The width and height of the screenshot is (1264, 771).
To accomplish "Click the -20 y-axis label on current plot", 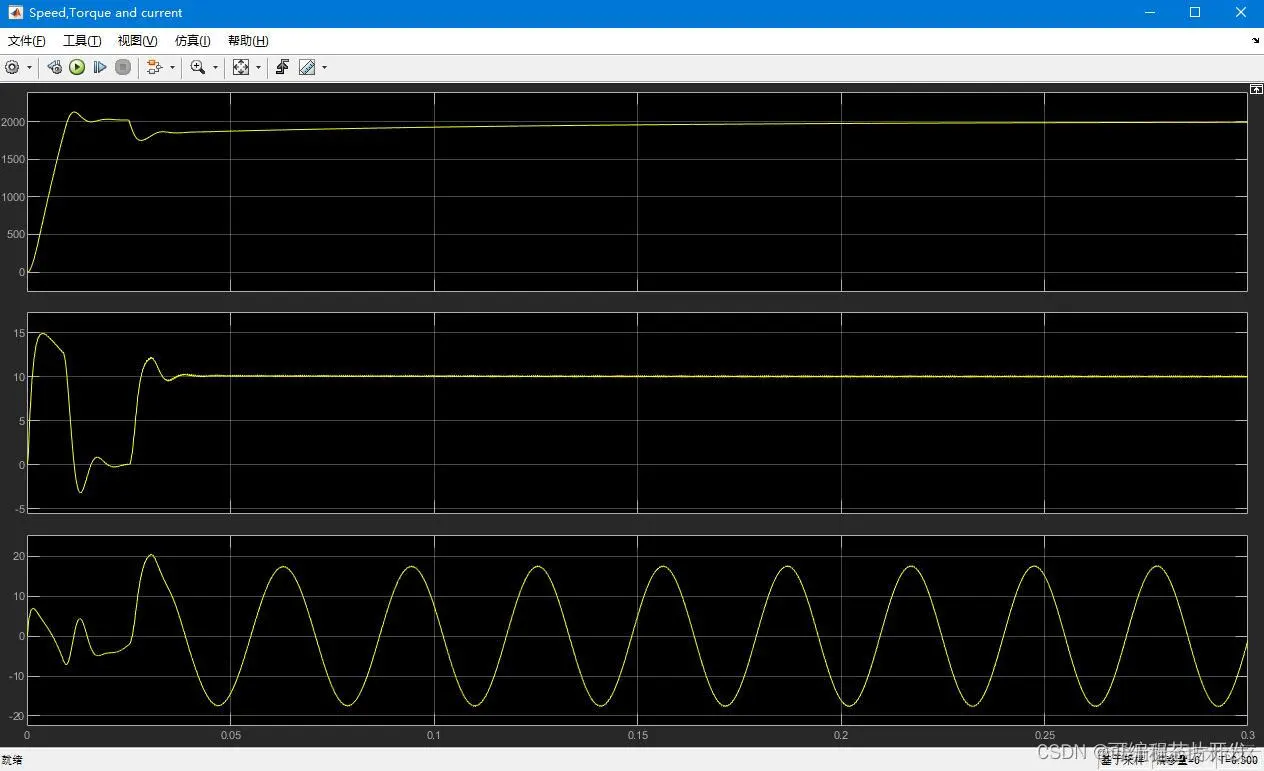I will [16, 716].
